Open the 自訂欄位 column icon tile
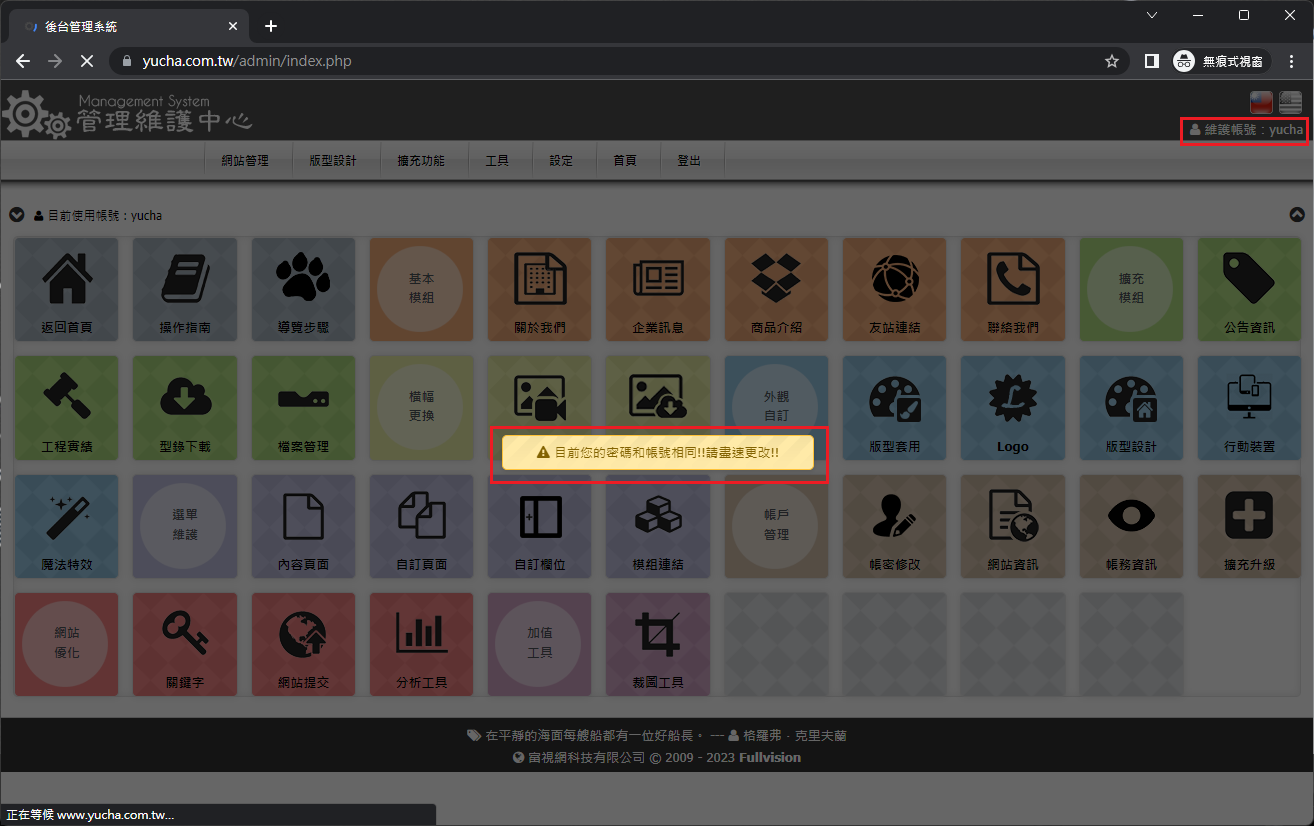This screenshot has height=826, width=1314. tap(540, 526)
